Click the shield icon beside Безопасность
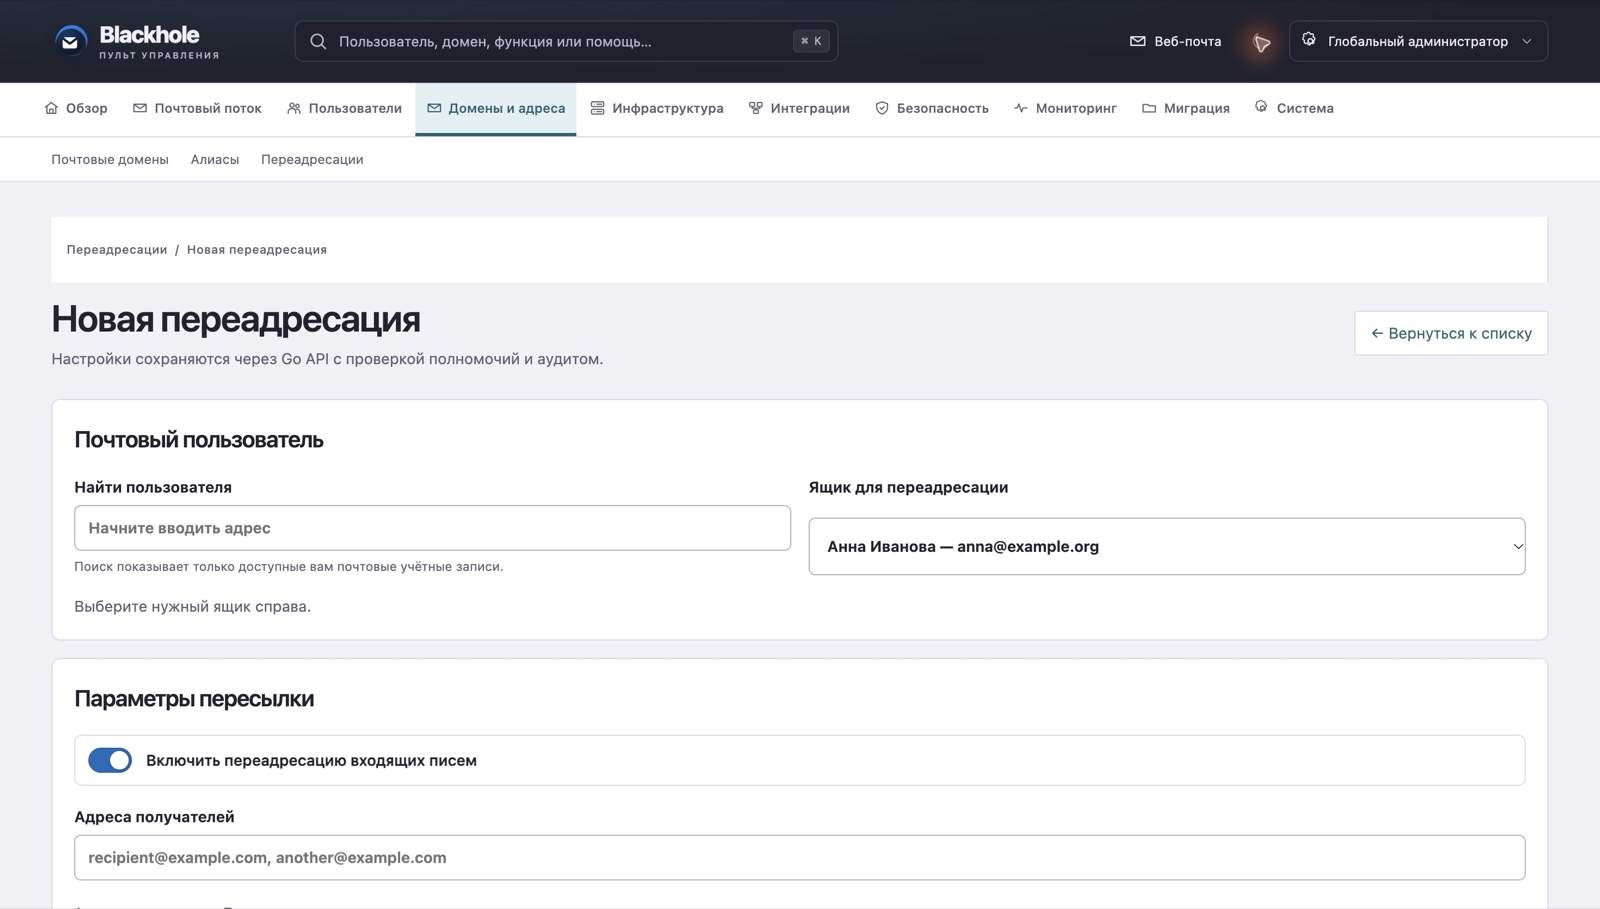This screenshot has width=1600, height=909. point(882,108)
